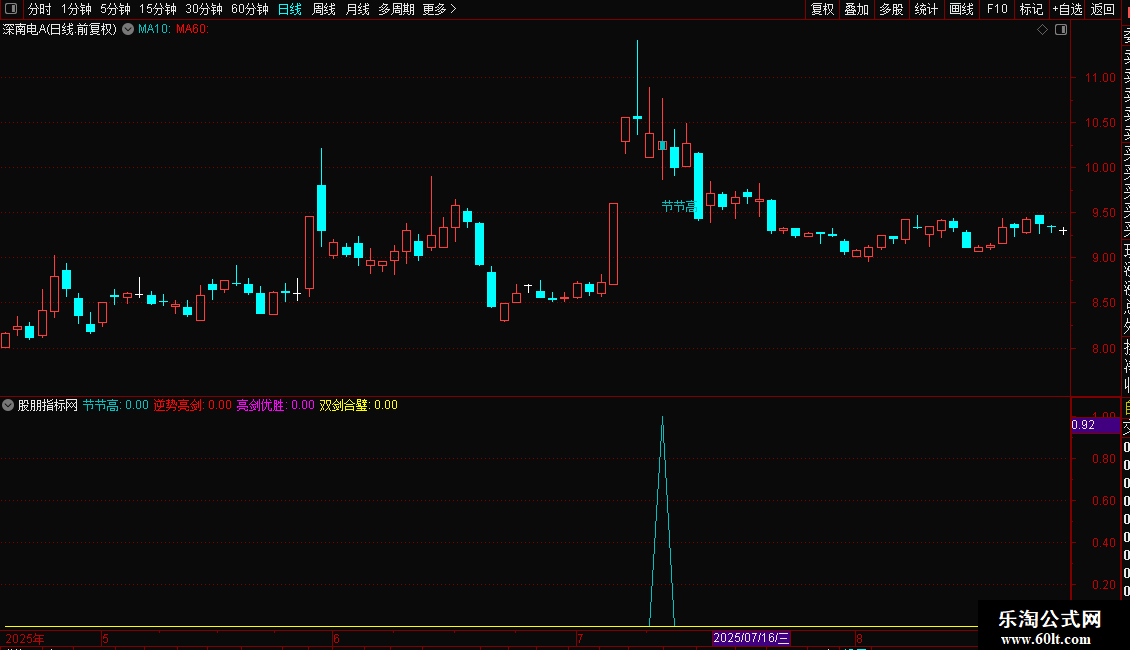Open the 统计 statistics tool
The image size is (1130, 650).
point(925,9)
